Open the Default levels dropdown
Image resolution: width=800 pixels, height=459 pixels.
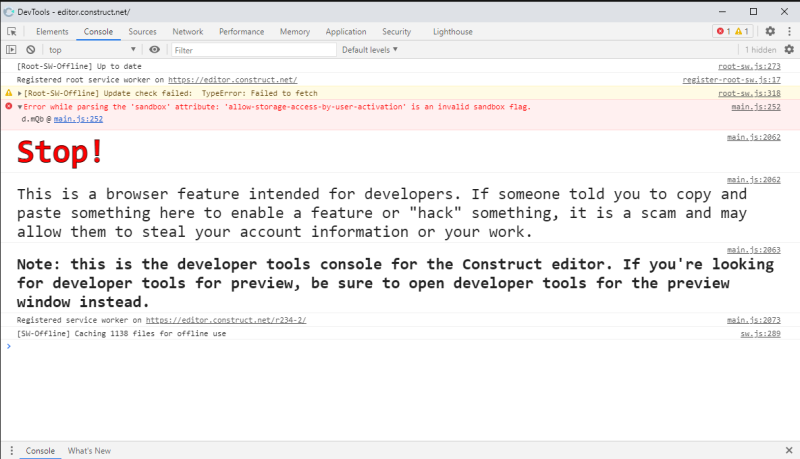coord(369,49)
